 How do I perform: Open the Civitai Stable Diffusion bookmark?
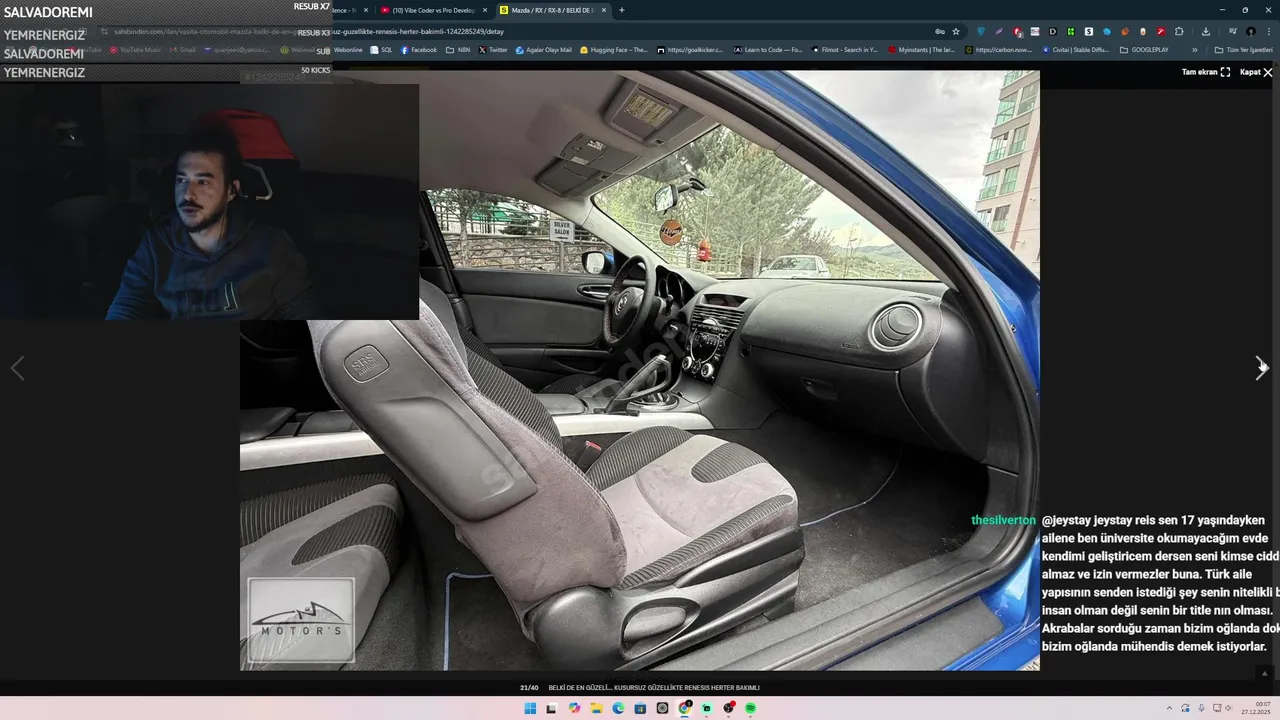(1075, 50)
